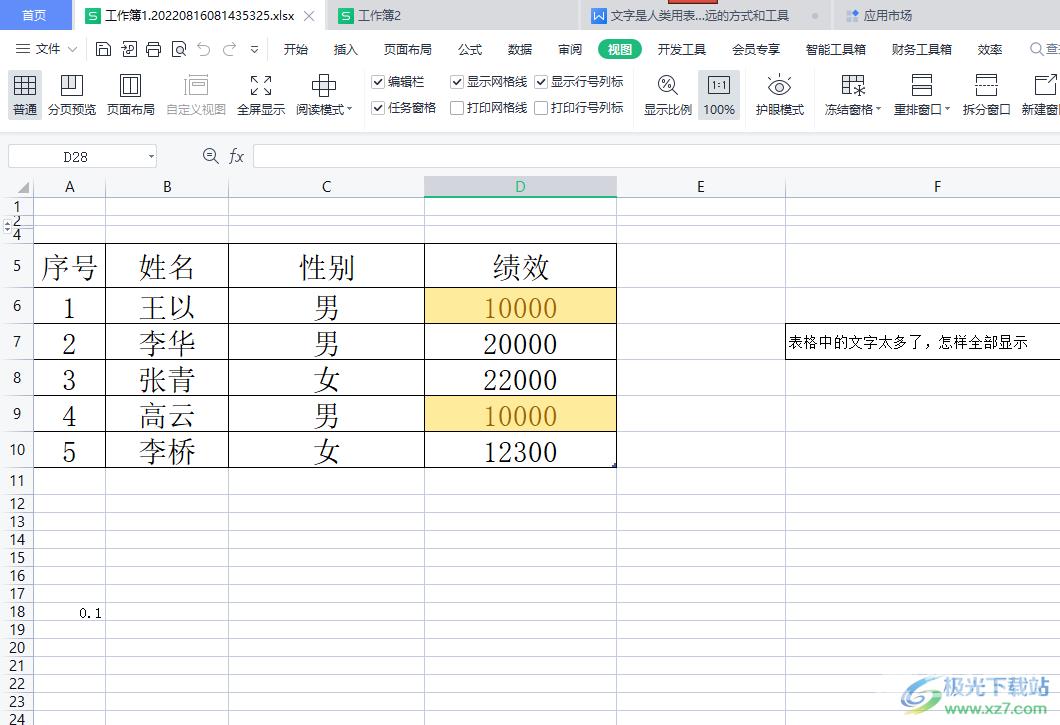Click 新建窗口 new window icon

pyautogui.click(x=1040, y=95)
